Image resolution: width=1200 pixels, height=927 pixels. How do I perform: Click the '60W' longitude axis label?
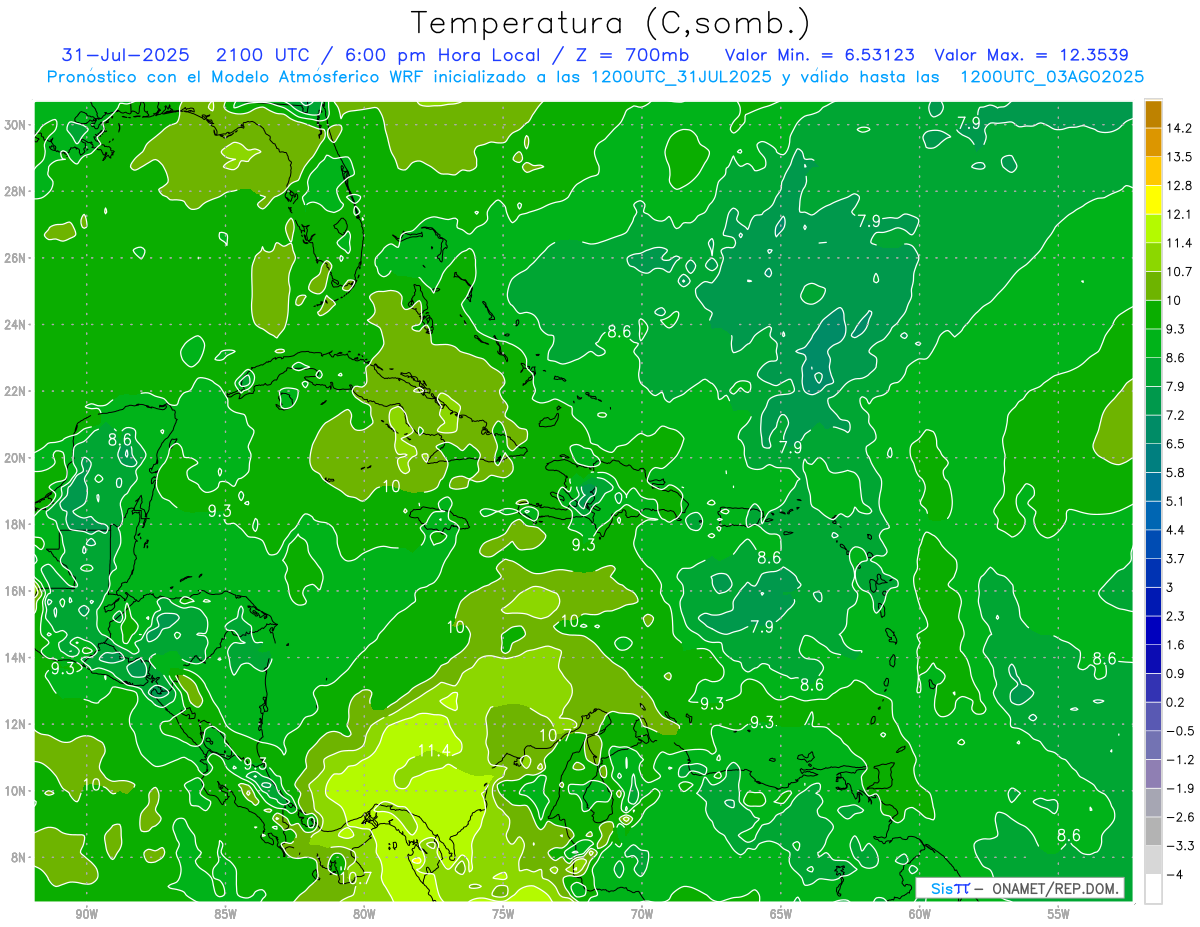(920, 914)
